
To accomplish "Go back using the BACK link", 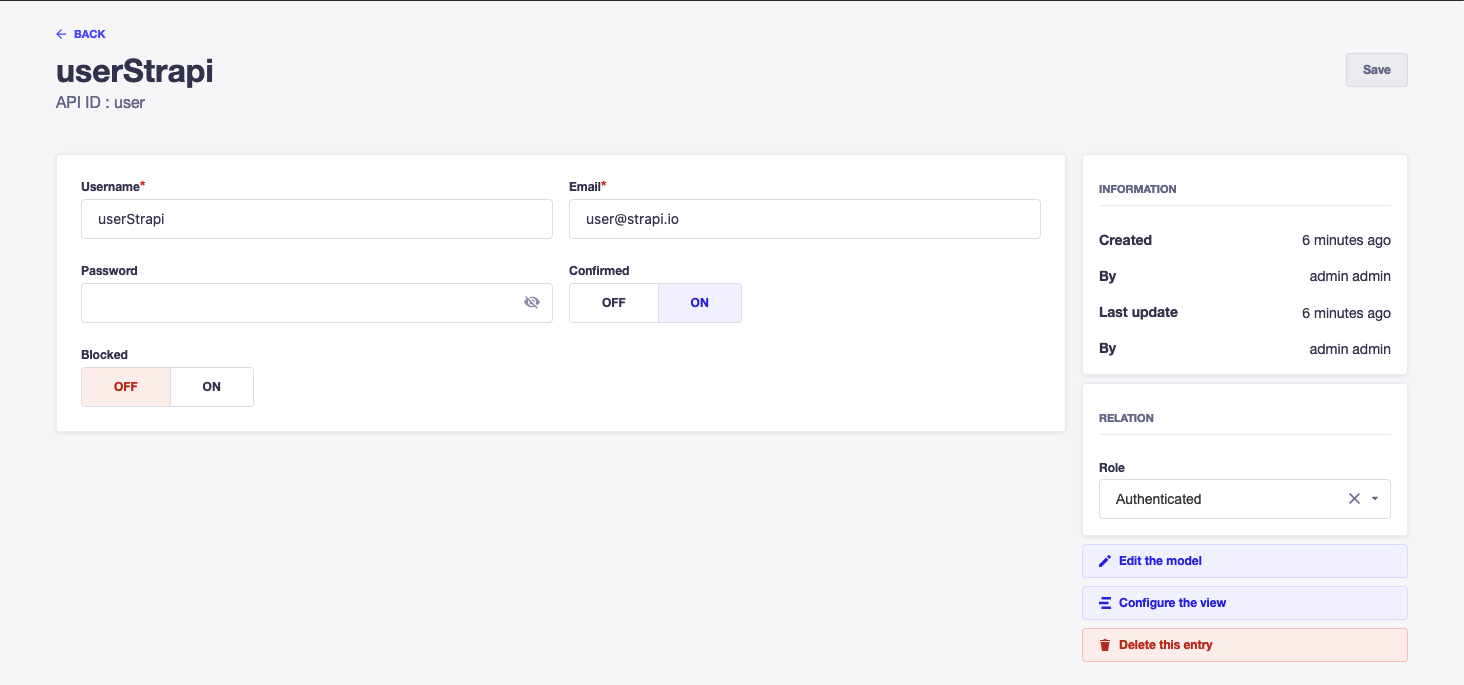I will coord(81,34).
